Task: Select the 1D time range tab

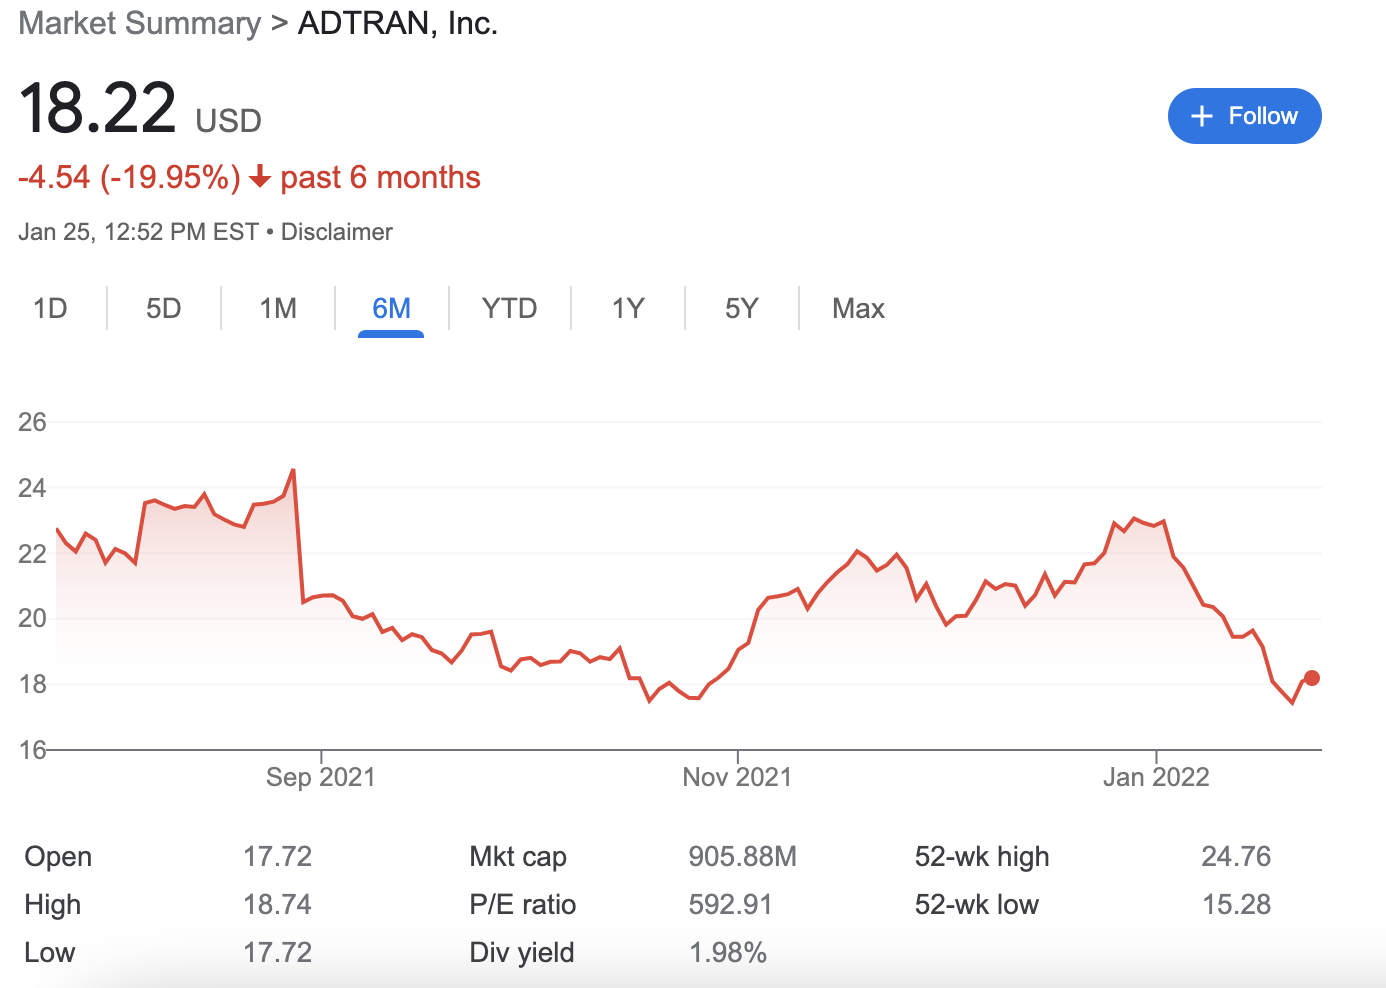Action: click(50, 308)
